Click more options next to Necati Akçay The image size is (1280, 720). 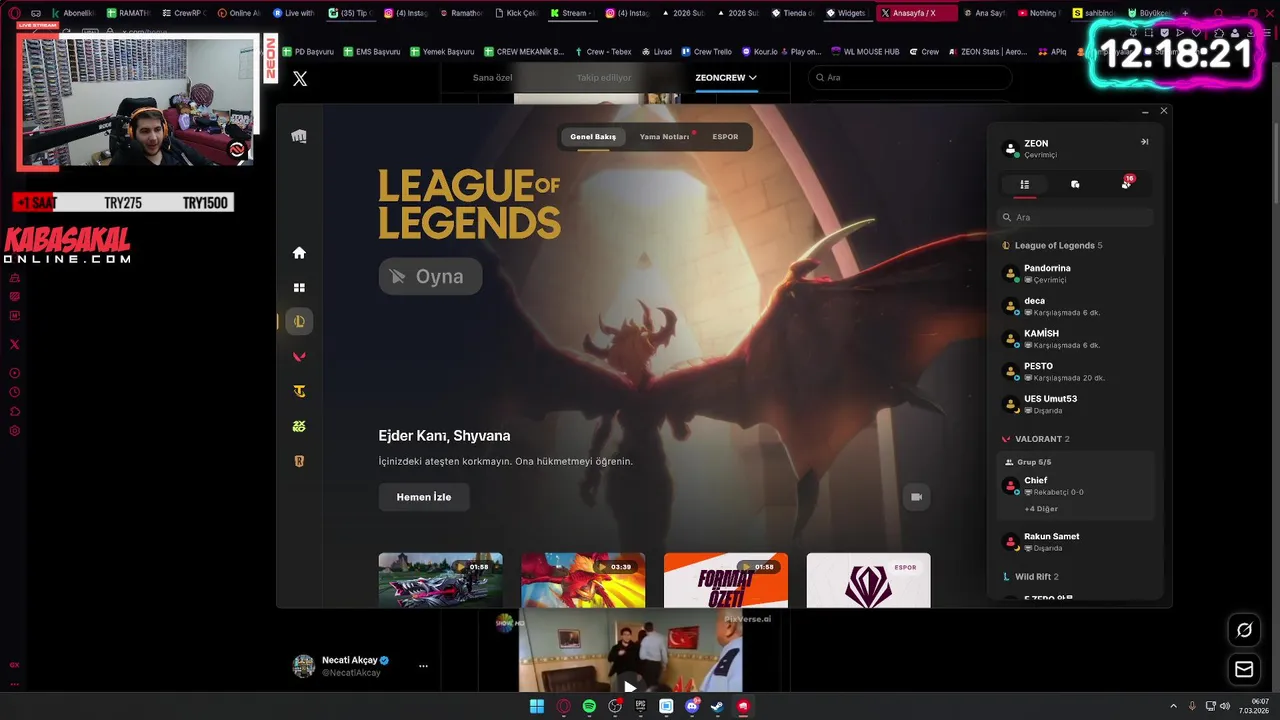[423, 666]
